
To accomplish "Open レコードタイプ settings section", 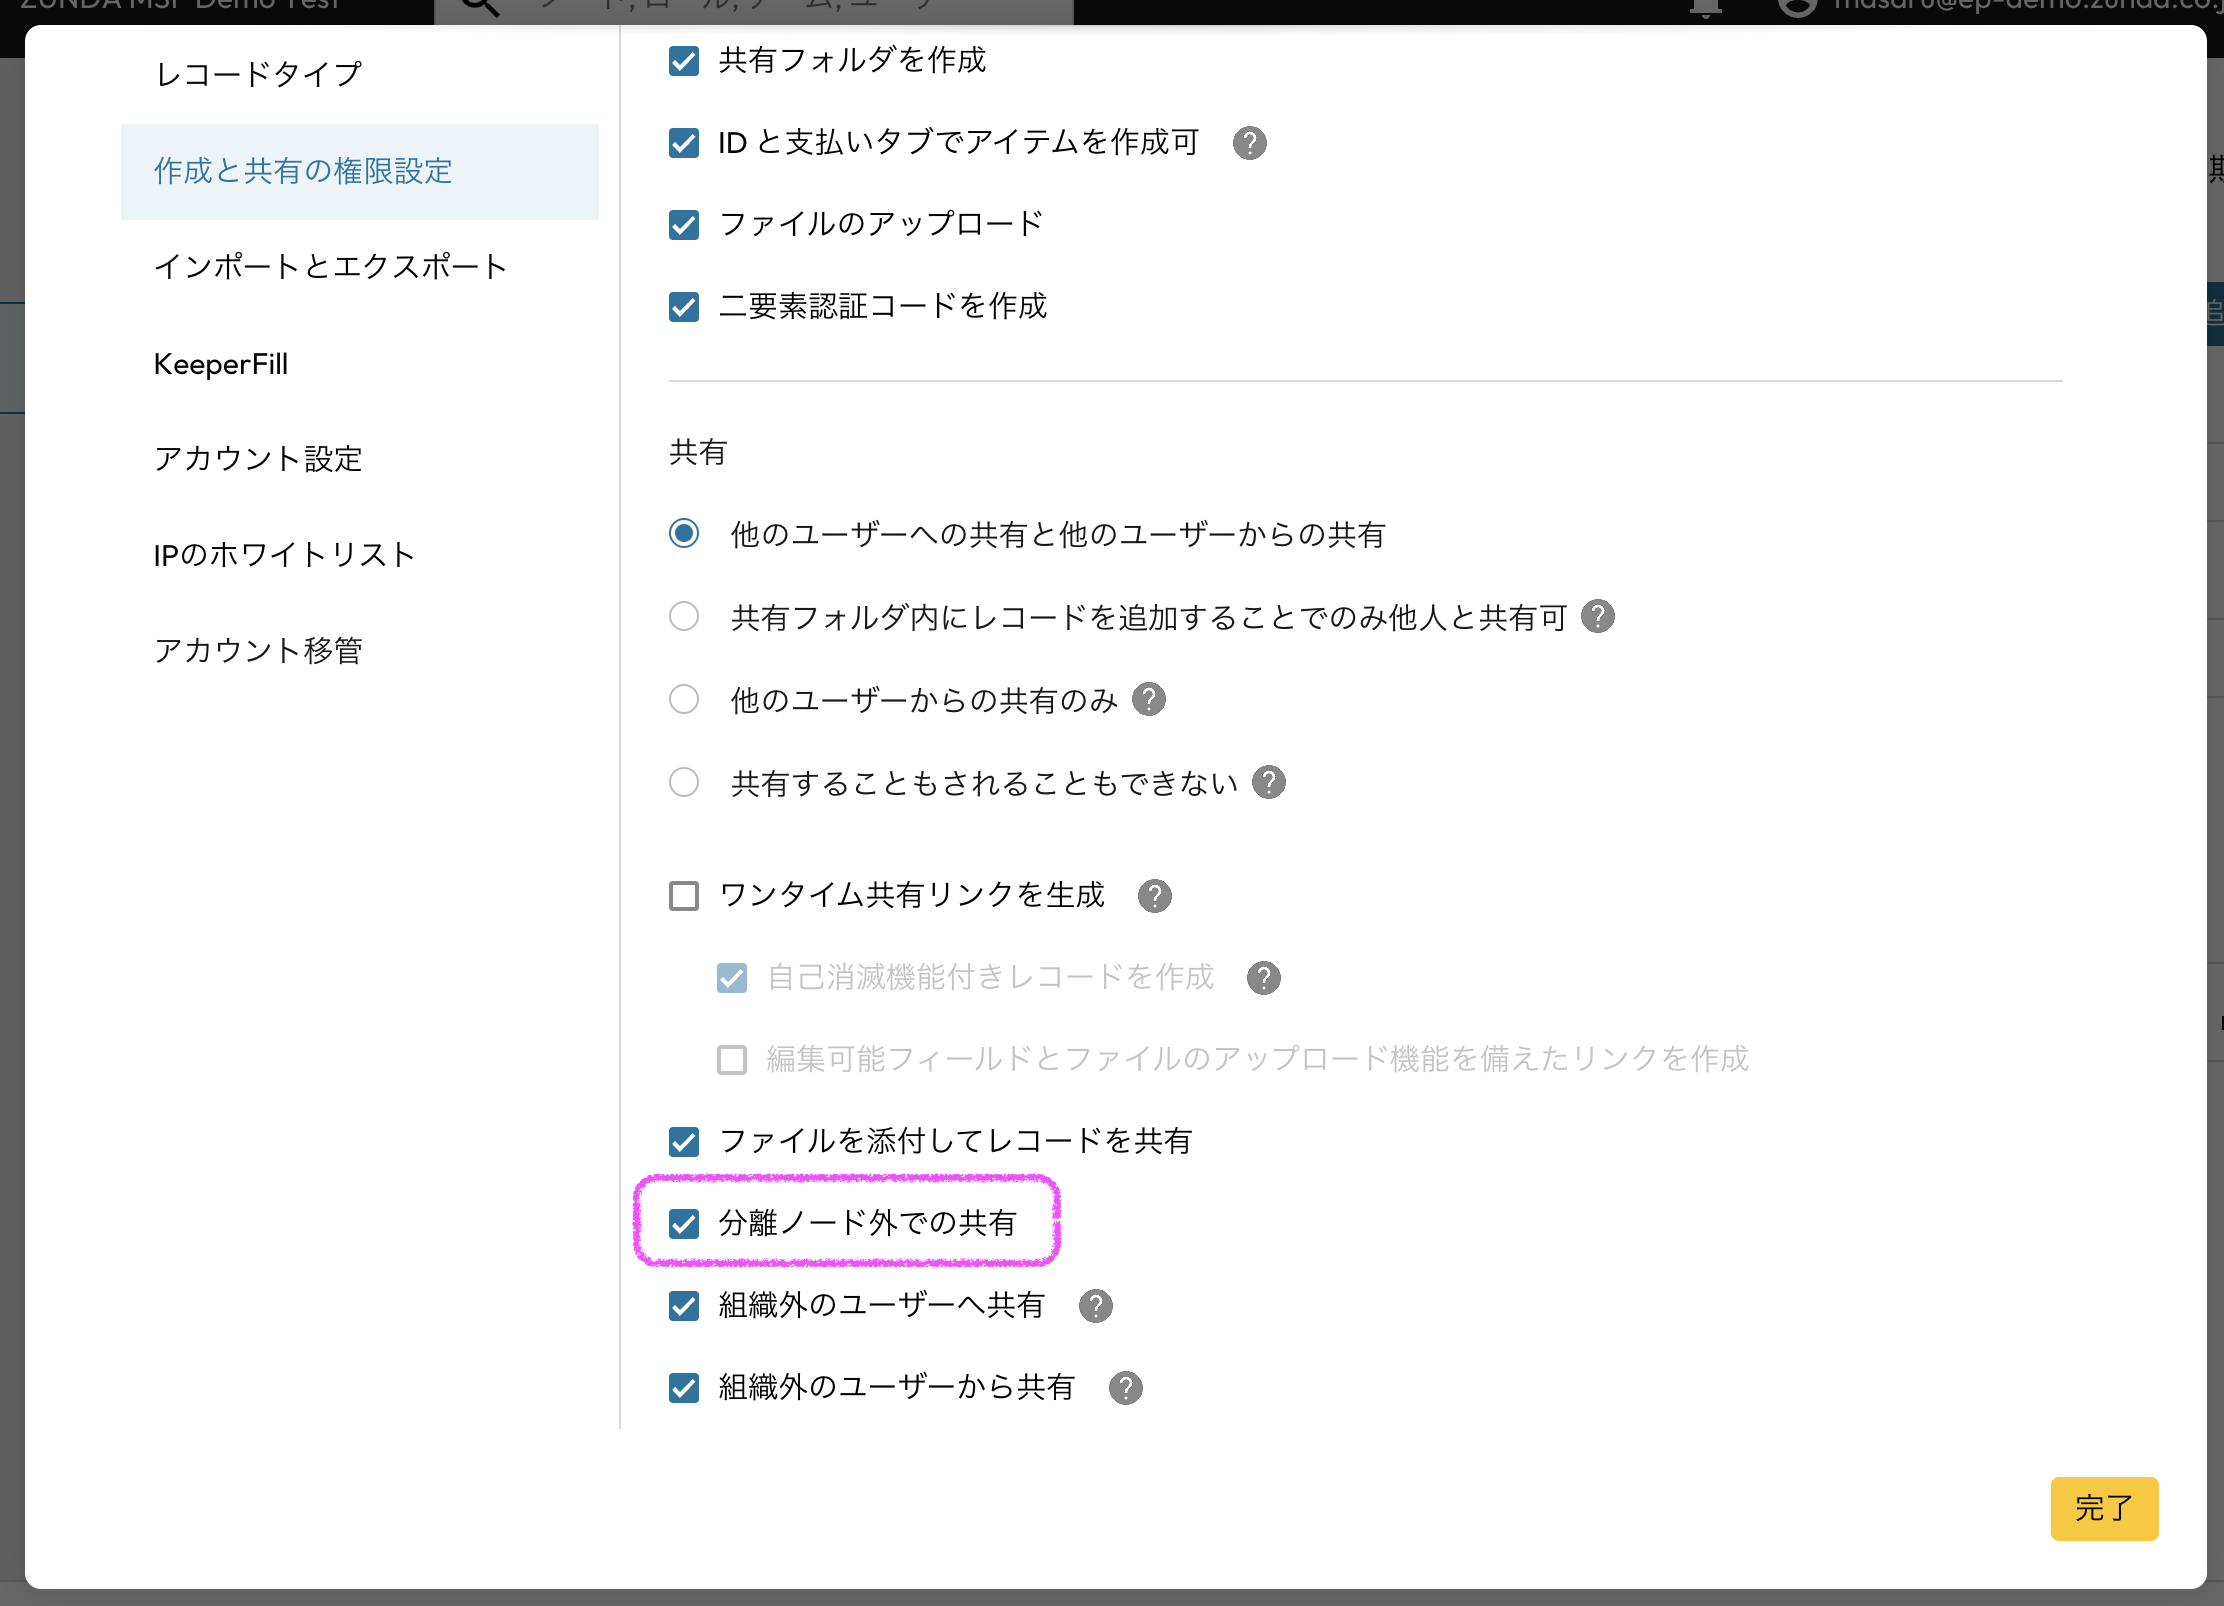I will tap(258, 74).
